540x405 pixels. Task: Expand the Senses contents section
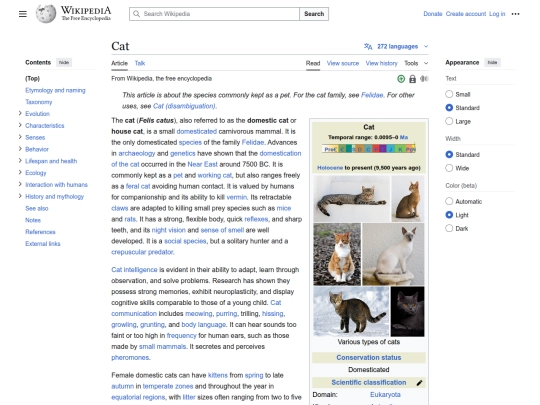(20, 137)
